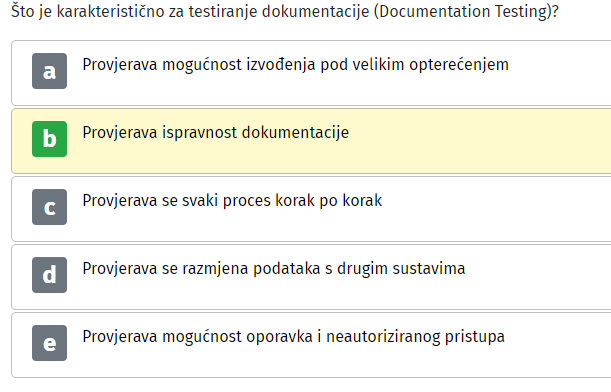
Task: Click the word "pristupa" in option e
Action: click(475, 337)
